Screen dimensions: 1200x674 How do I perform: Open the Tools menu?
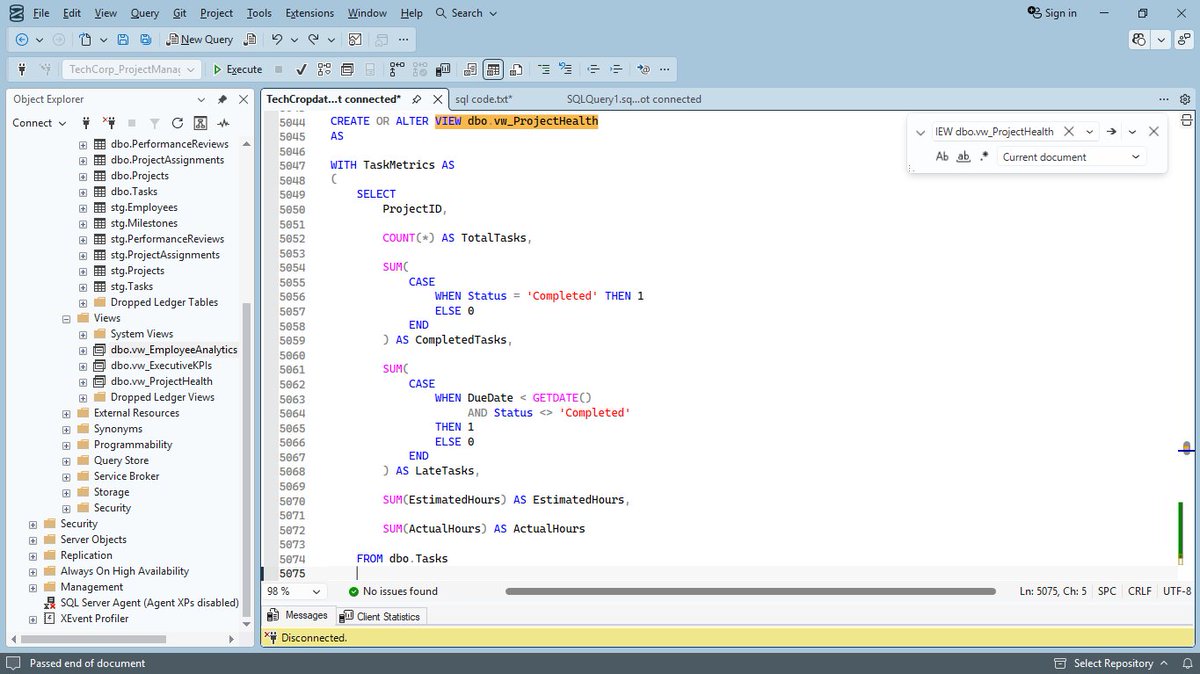coord(259,13)
